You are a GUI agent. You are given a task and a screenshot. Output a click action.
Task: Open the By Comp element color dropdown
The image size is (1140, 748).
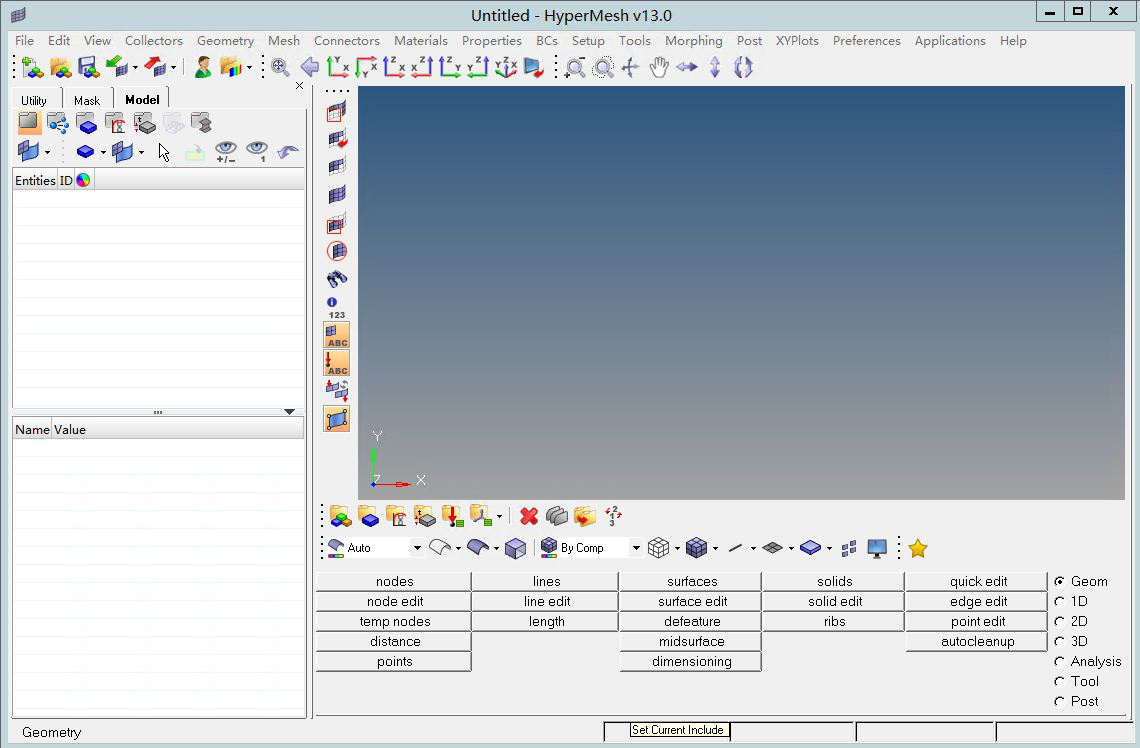tap(636, 548)
